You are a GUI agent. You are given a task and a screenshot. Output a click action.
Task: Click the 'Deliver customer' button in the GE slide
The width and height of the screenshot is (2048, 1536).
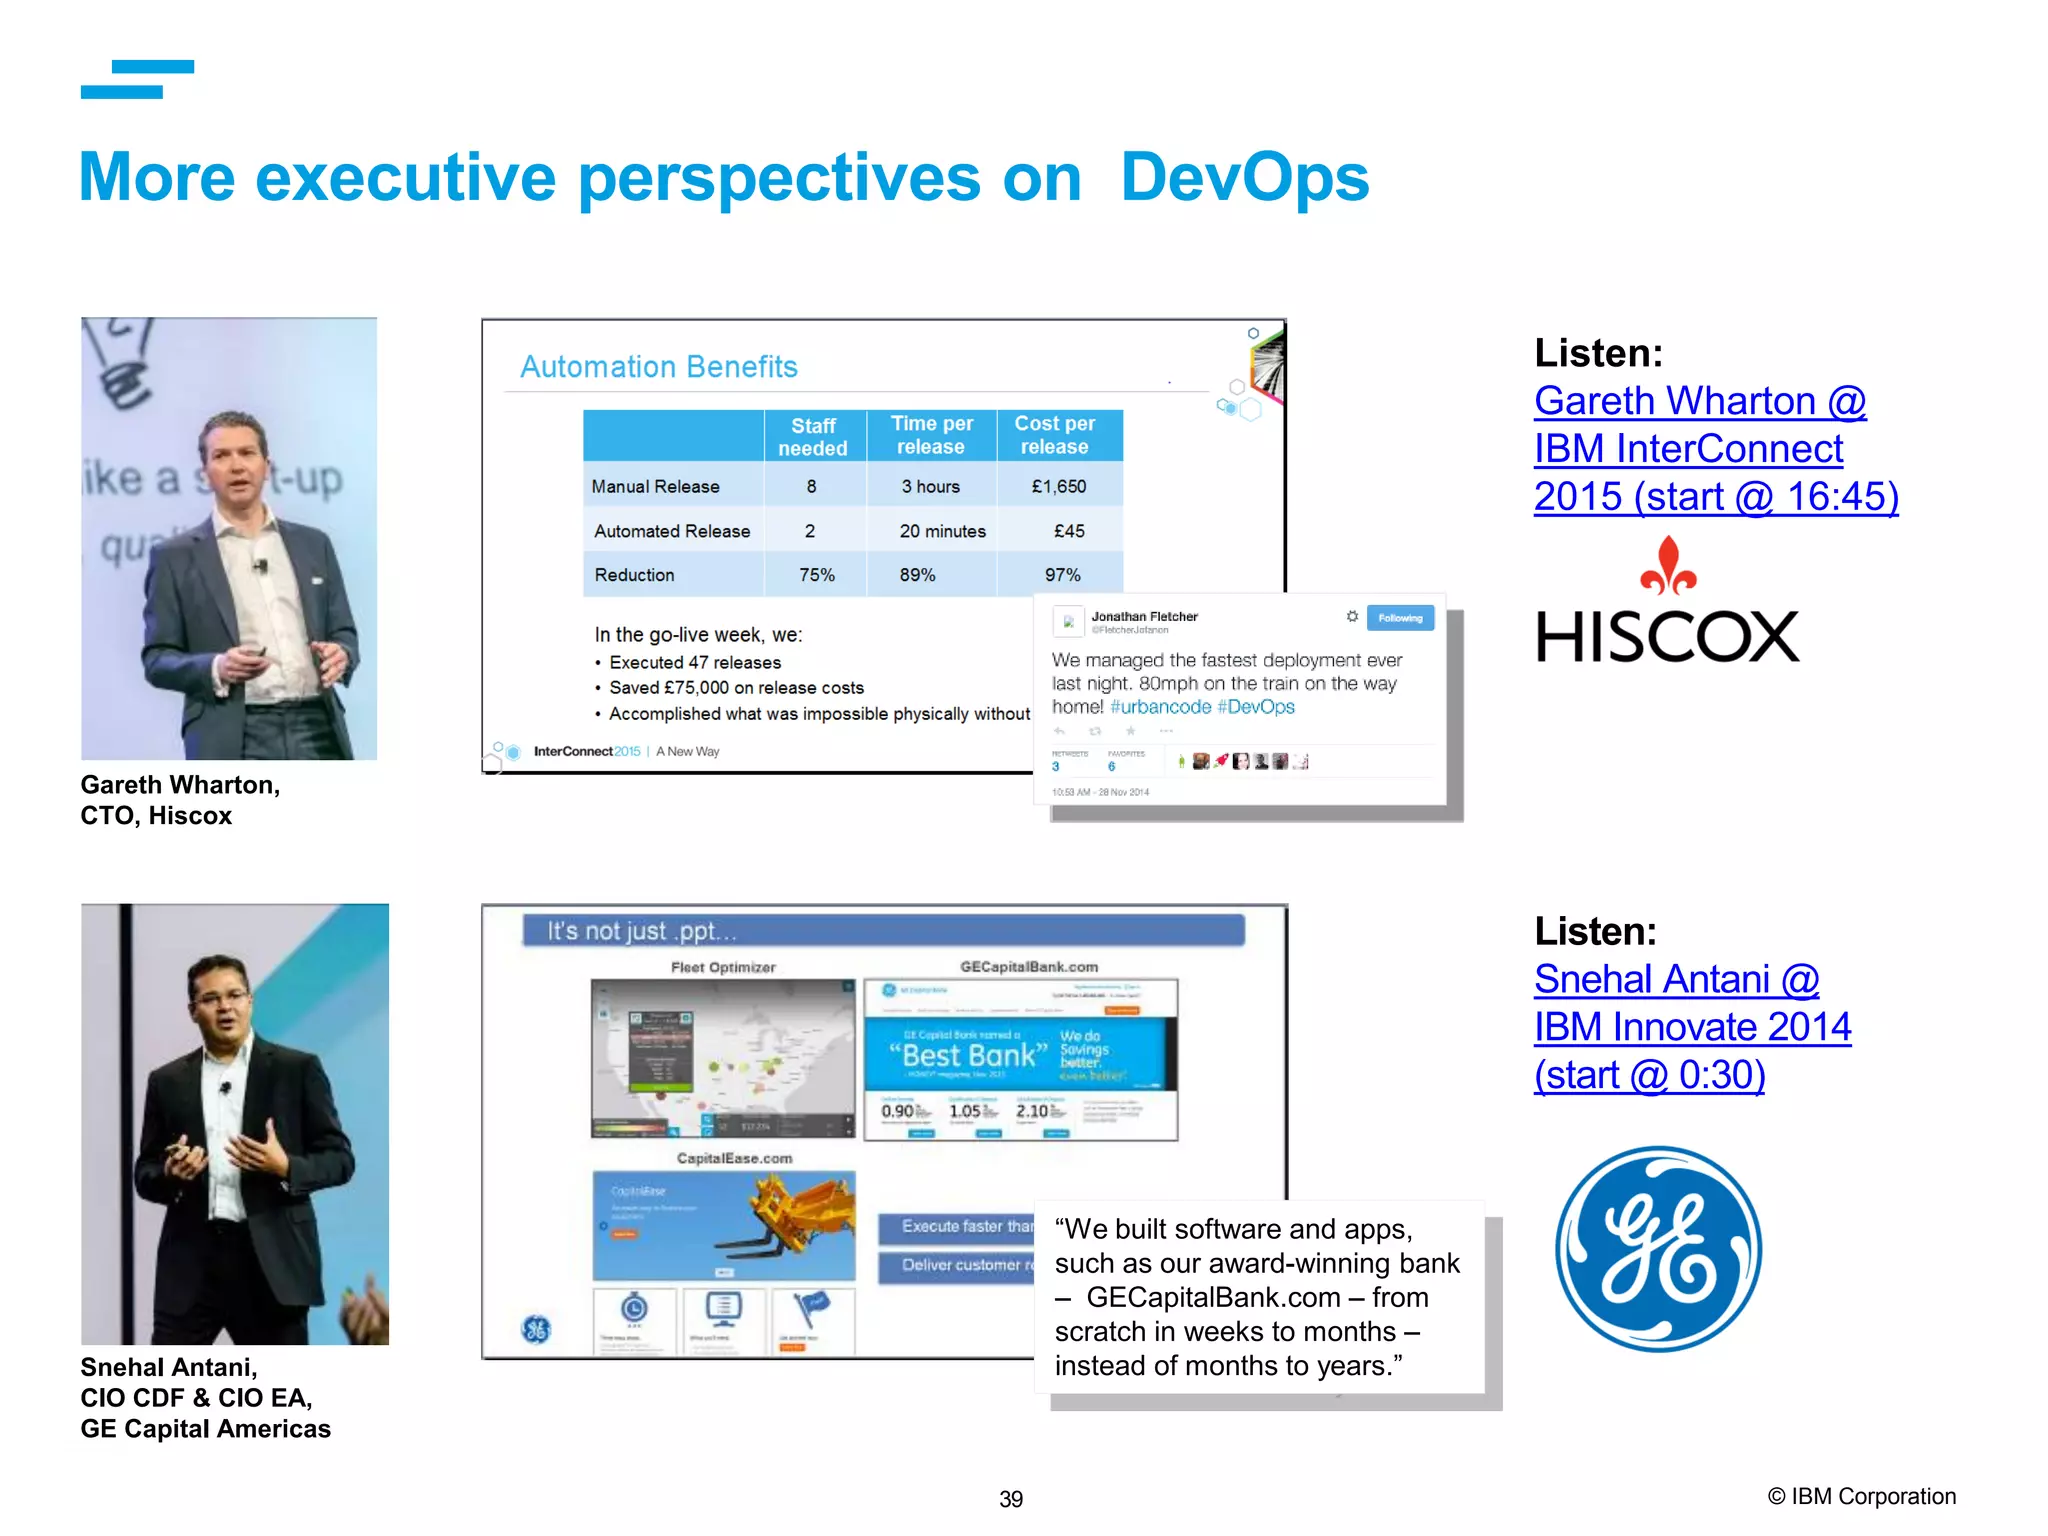957,1266
